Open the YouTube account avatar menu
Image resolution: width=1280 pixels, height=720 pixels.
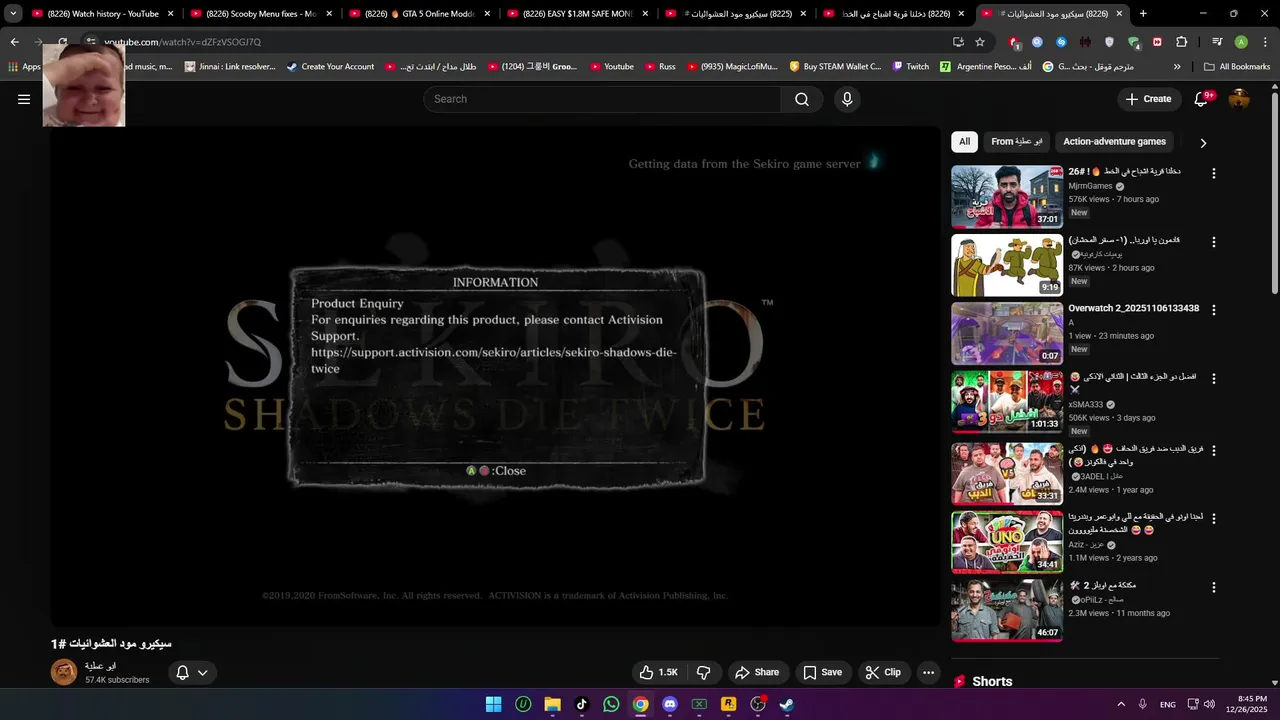pos(1240,99)
